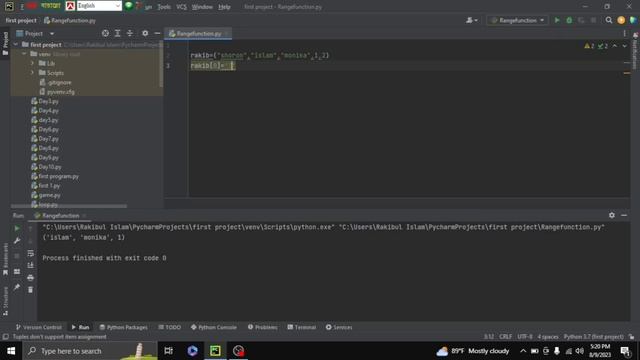
Task: Collapse the venv folder node
Action: click(x=24, y=54)
